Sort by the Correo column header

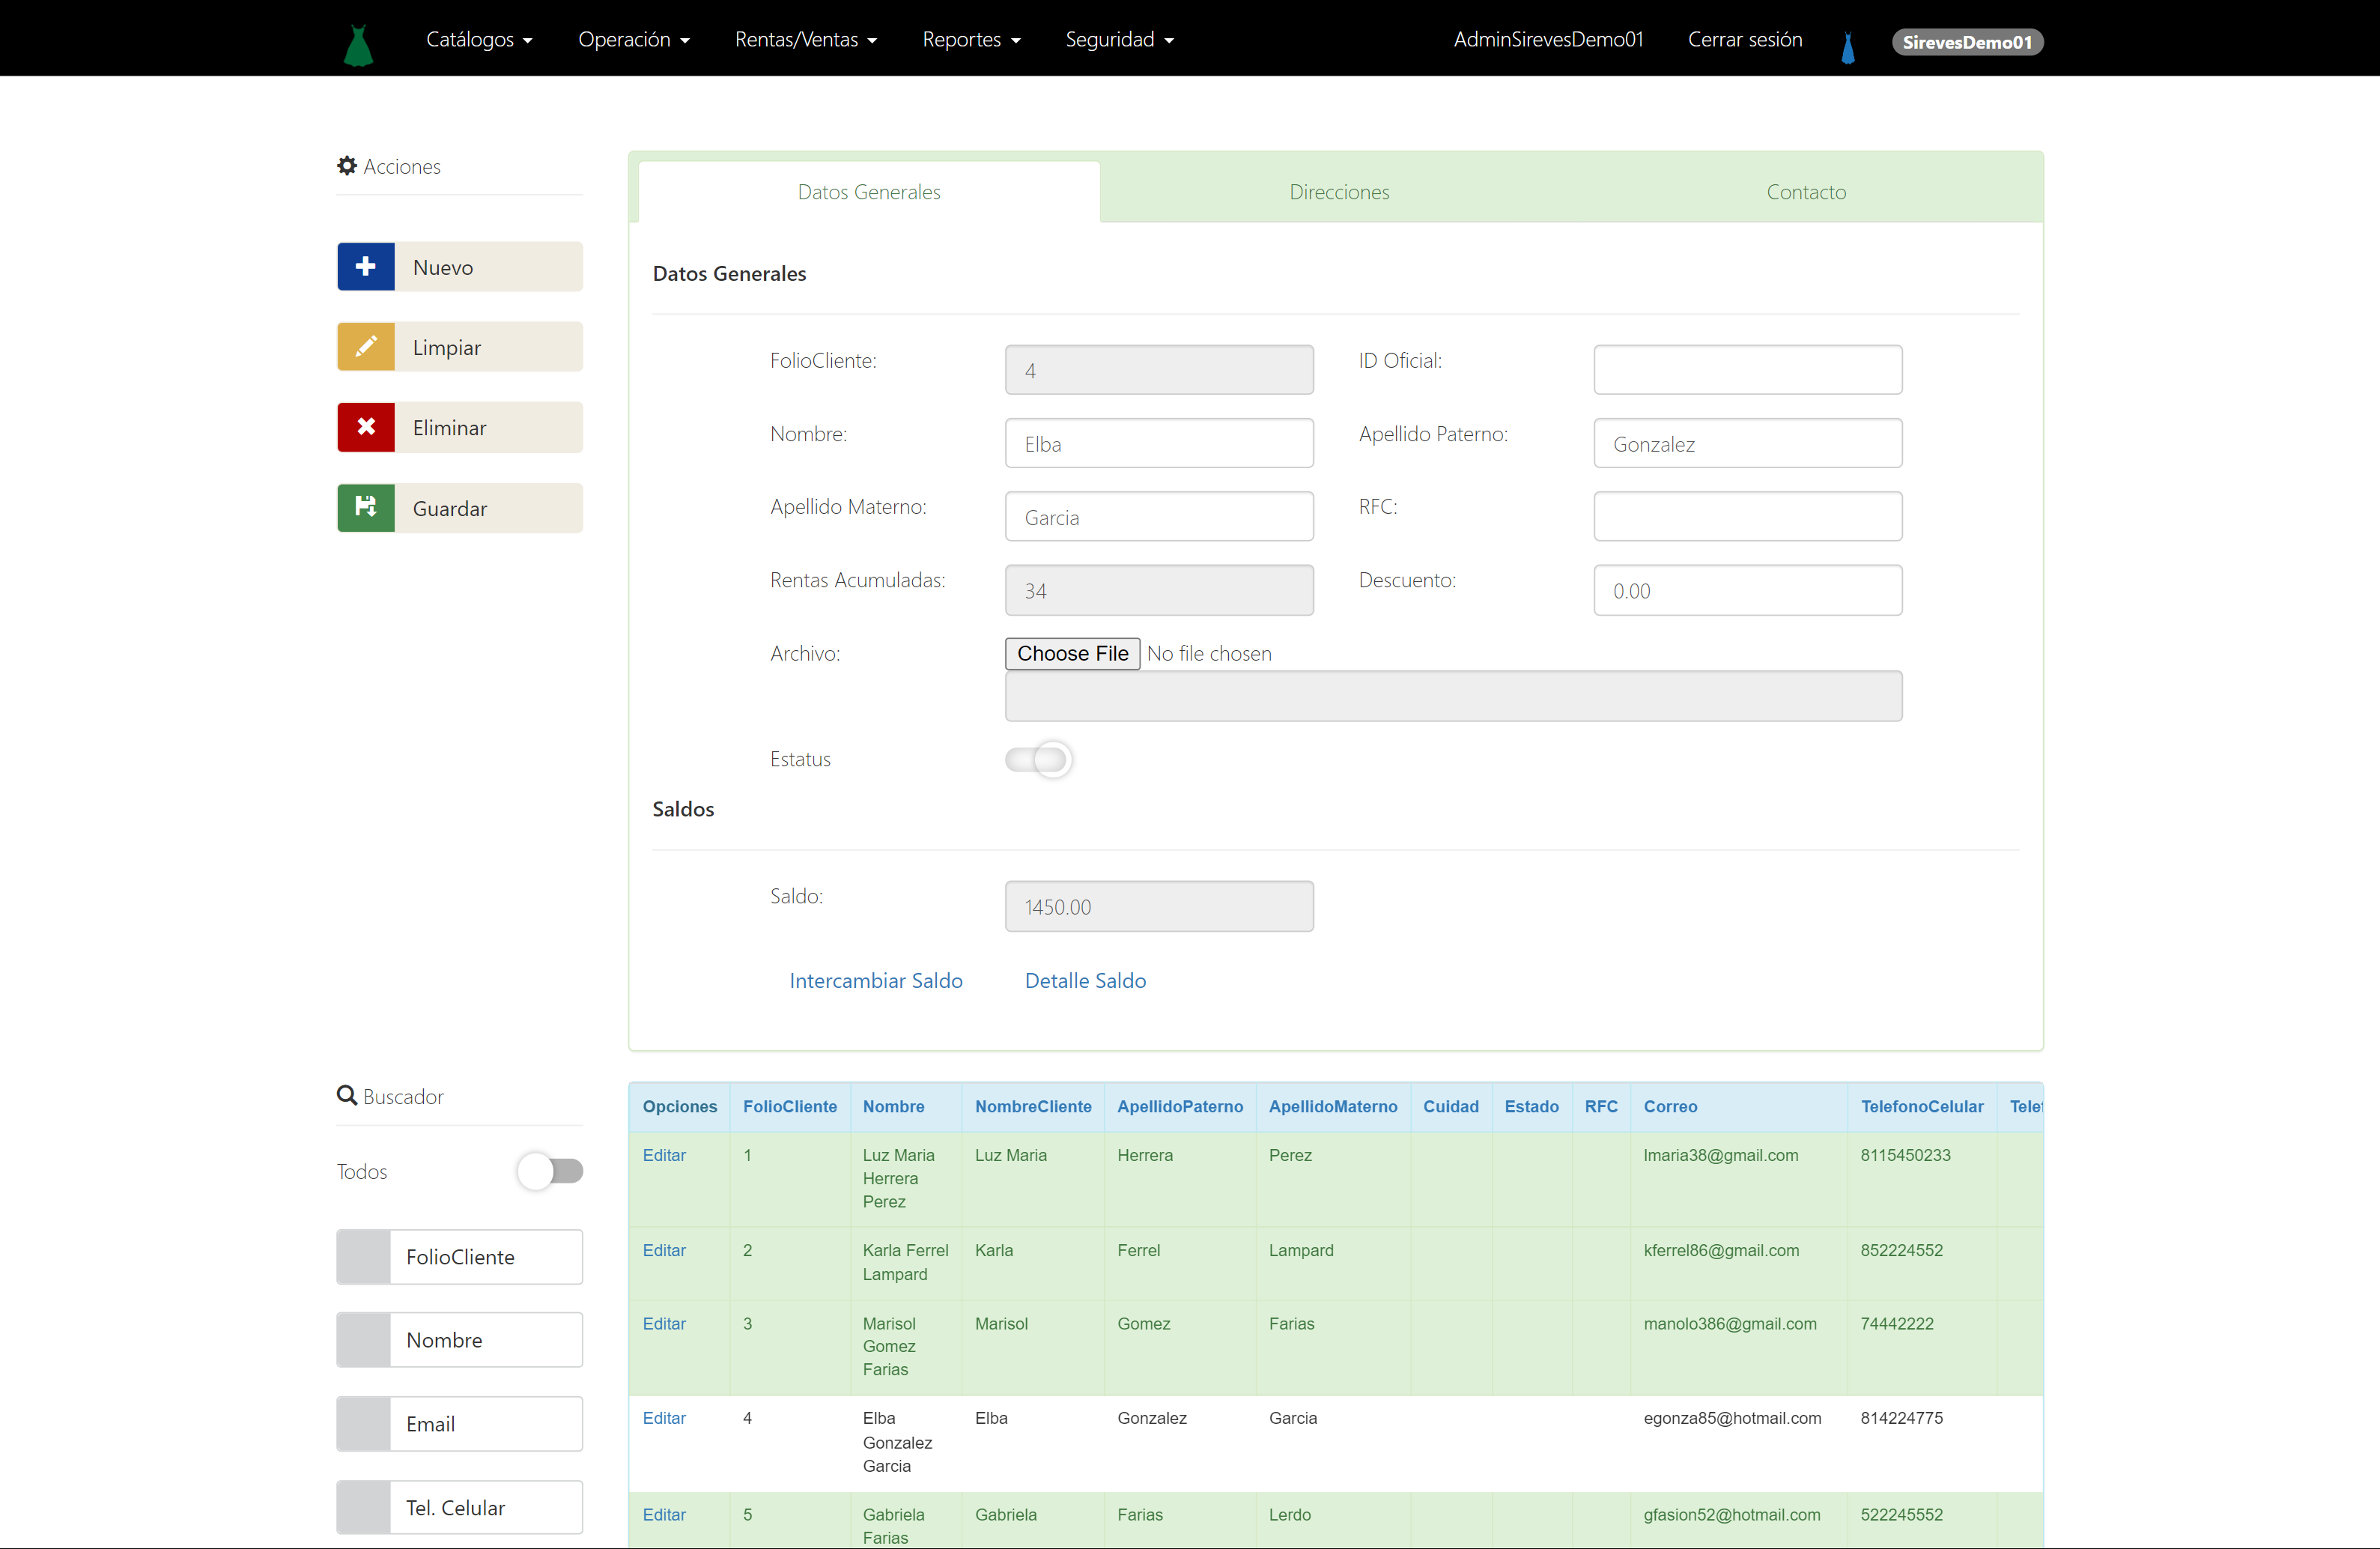pos(1670,1106)
